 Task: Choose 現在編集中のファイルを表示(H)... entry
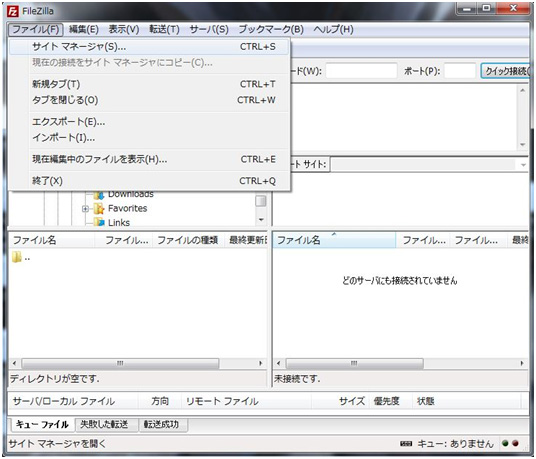(x=149, y=159)
